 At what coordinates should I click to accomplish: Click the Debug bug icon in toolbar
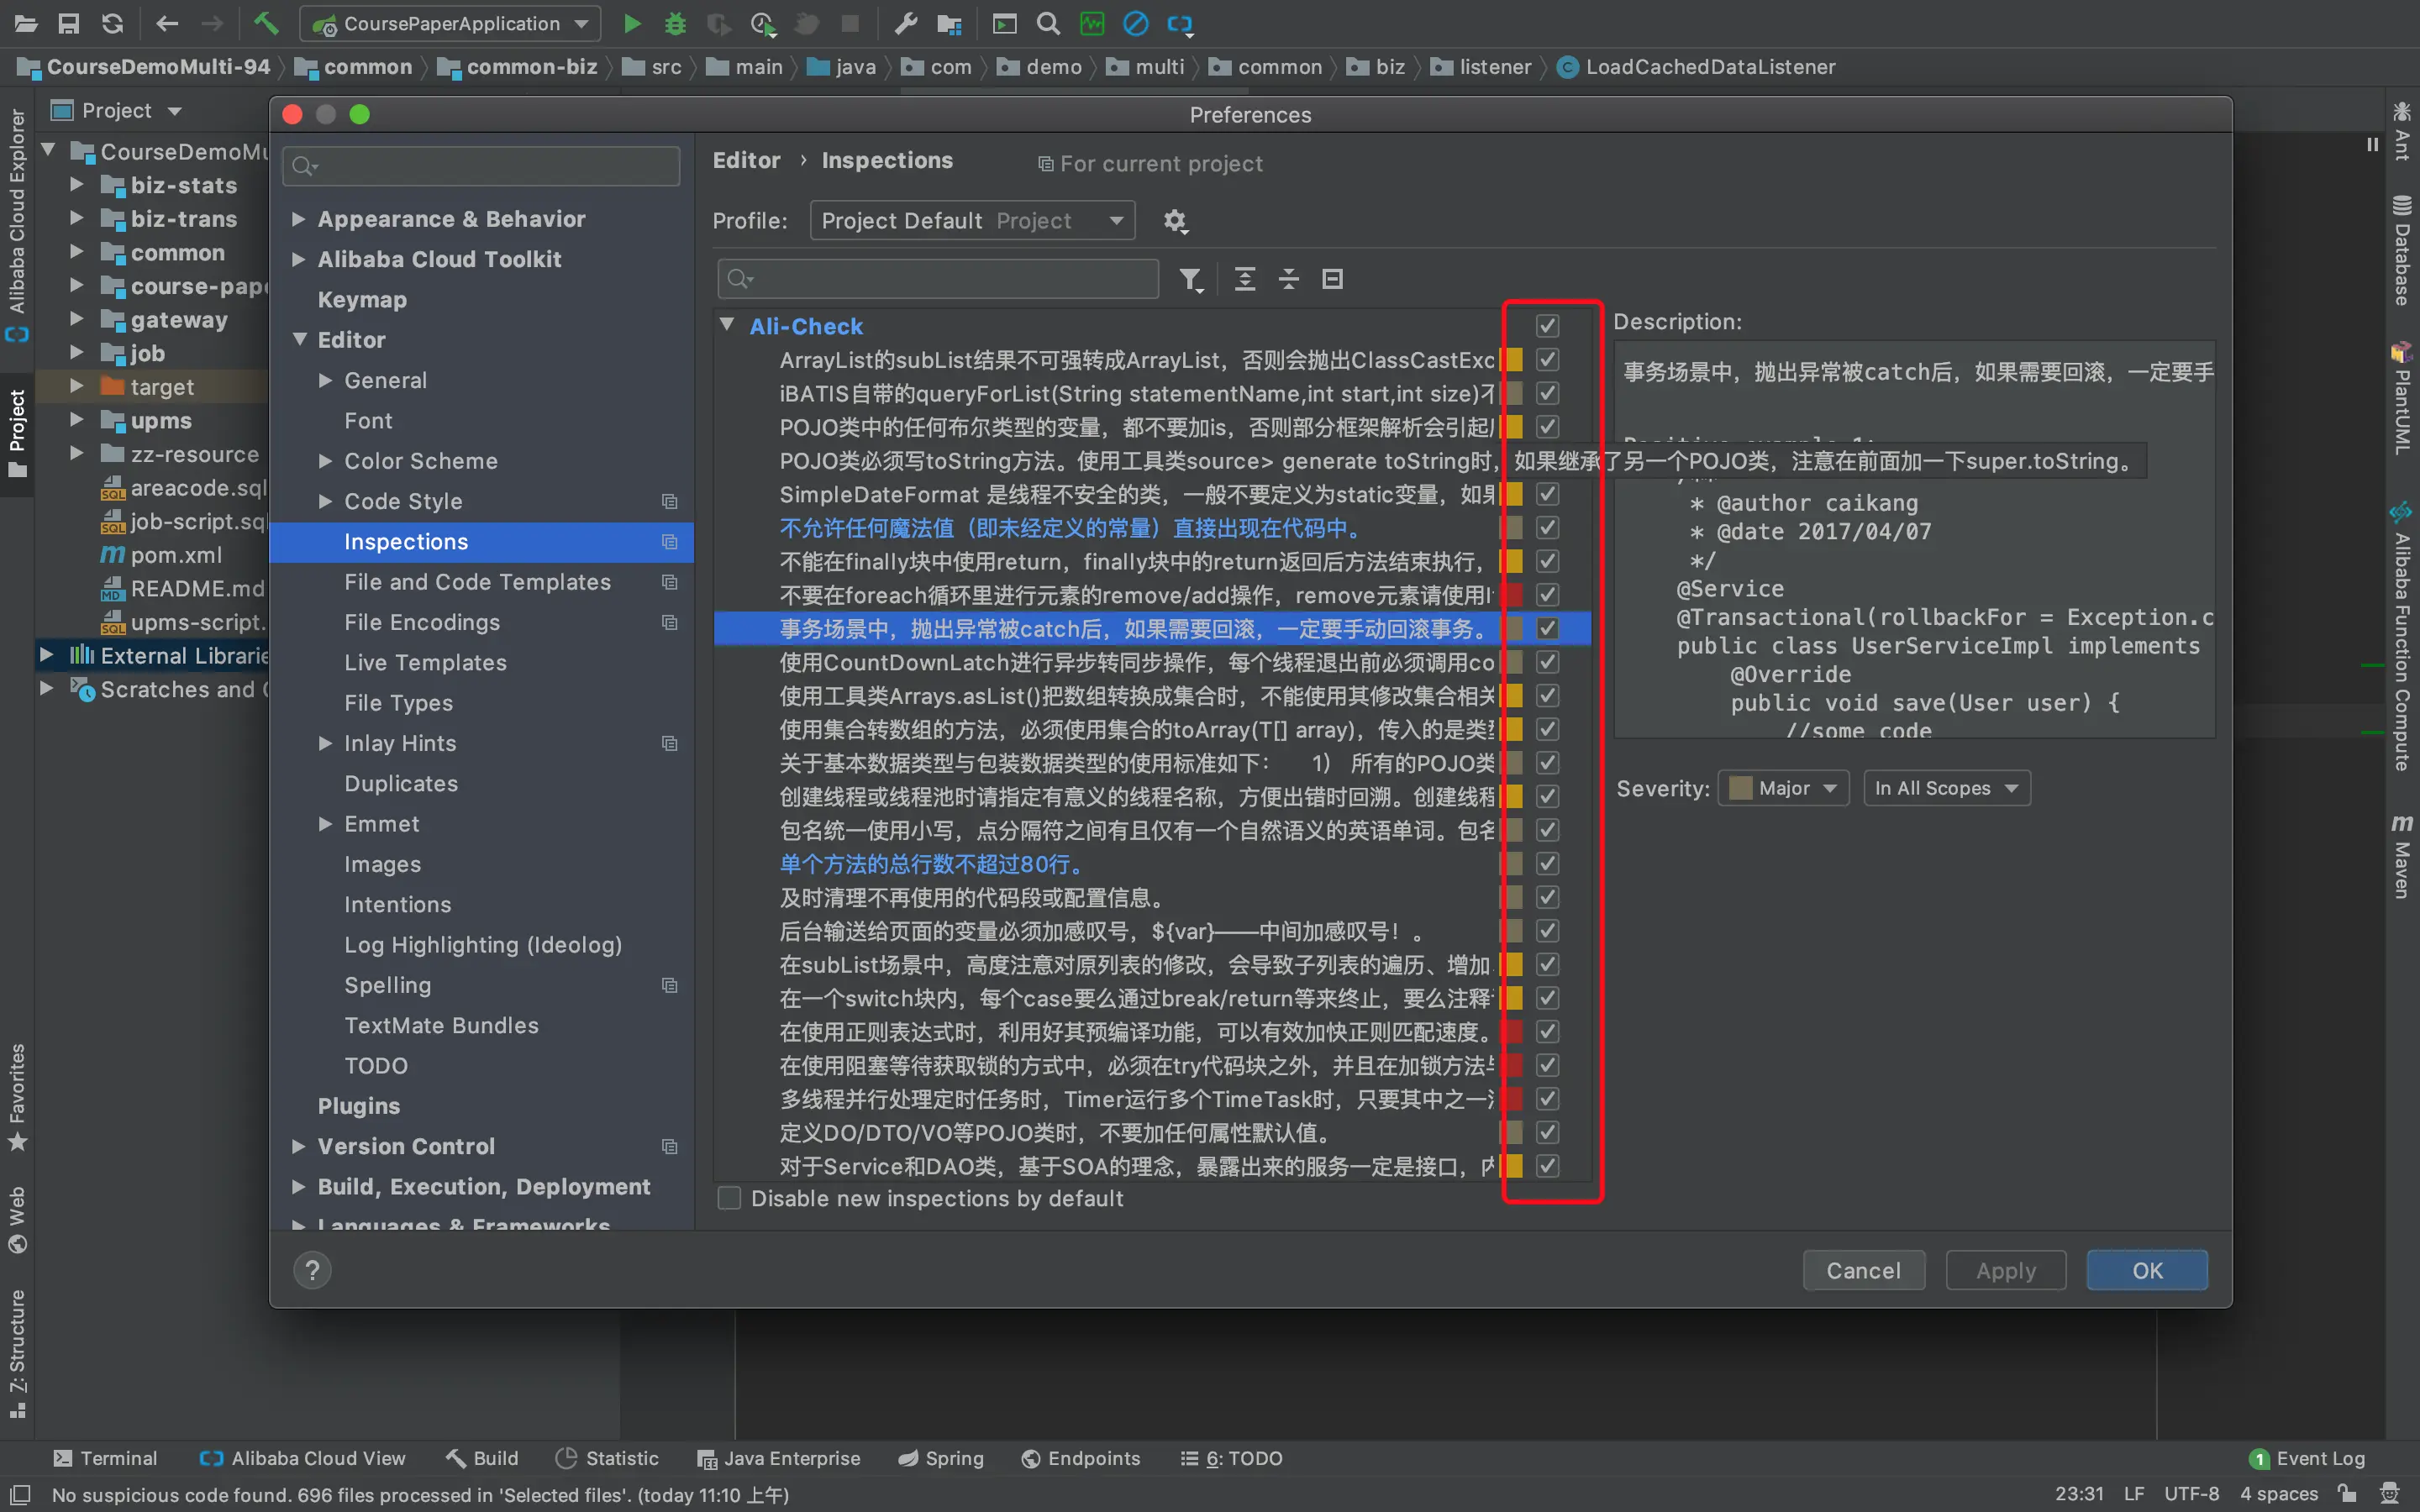pyautogui.click(x=675, y=23)
